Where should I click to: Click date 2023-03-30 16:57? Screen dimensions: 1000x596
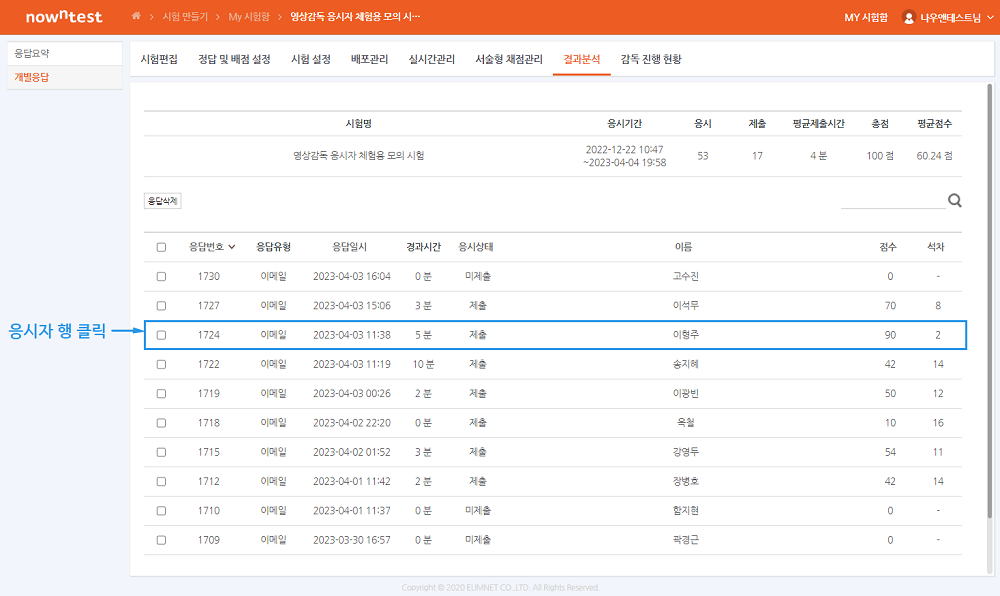click(x=352, y=540)
